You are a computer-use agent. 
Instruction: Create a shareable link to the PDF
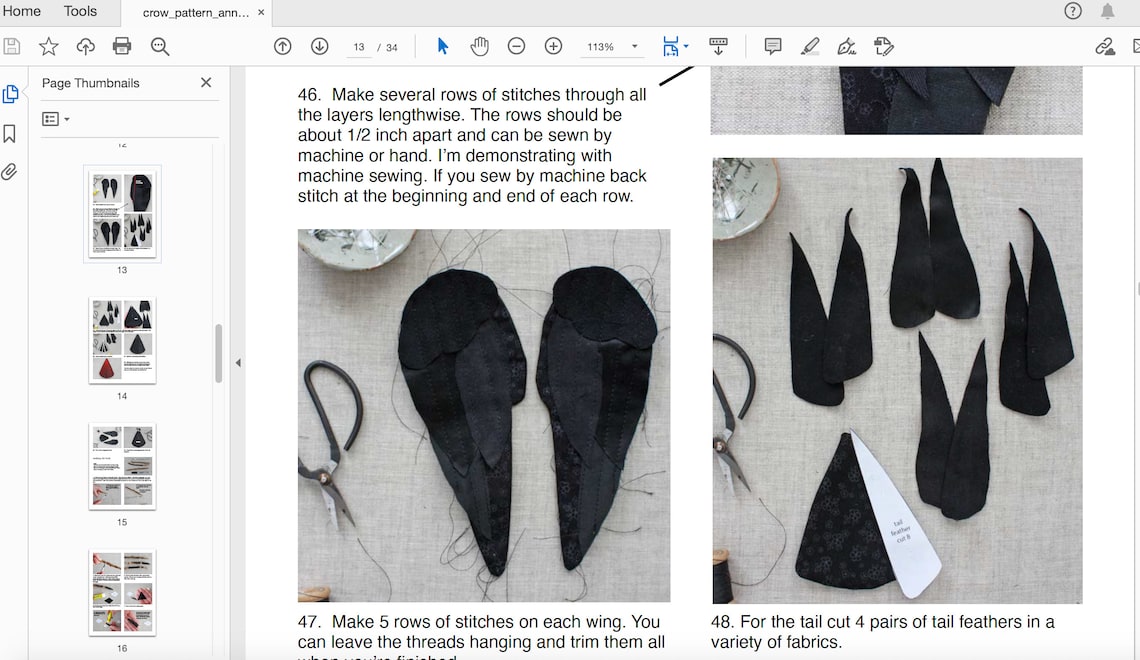click(1103, 46)
